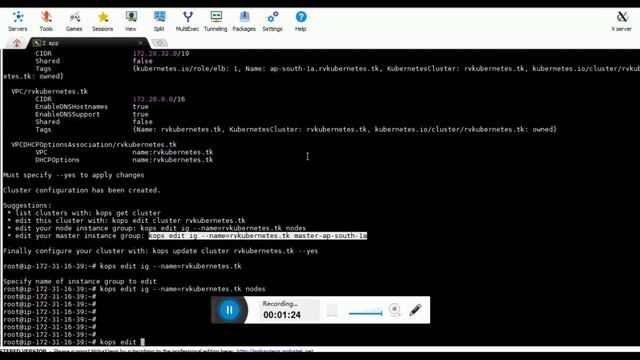Screen dimensions: 640x360
Task: Click the highlighted kops edit ig master command
Action: (258, 236)
